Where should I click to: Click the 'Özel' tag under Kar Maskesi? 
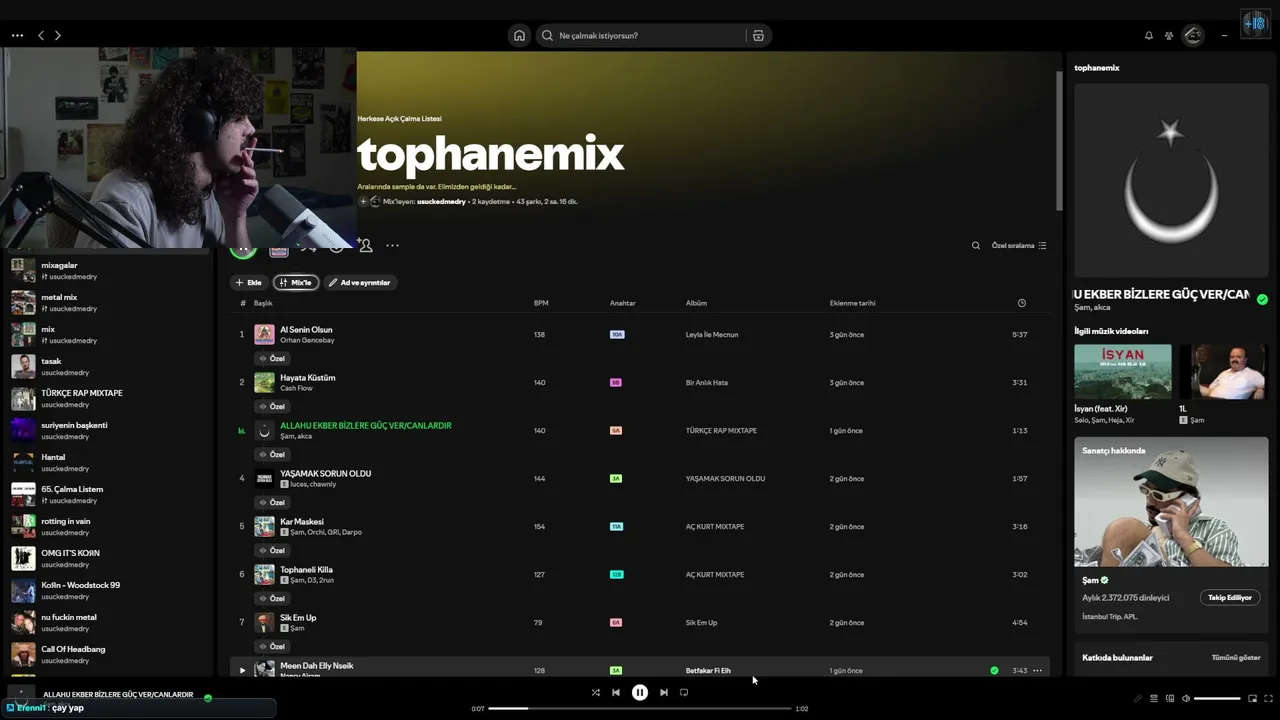tap(272, 550)
